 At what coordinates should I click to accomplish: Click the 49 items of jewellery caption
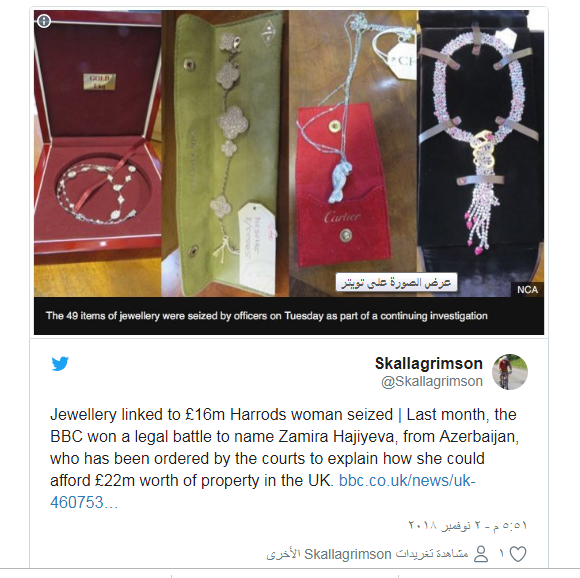(267, 316)
